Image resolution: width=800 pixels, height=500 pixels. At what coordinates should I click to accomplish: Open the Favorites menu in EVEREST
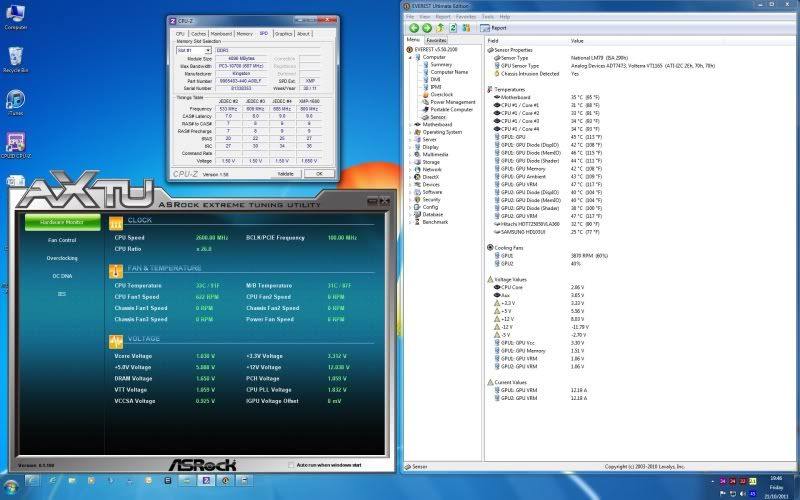(x=465, y=17)
